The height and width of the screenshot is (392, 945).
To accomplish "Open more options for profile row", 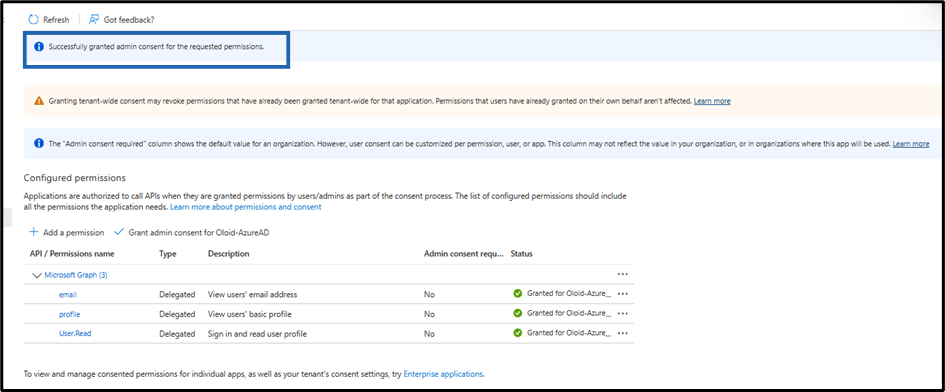I will (623, 314).
